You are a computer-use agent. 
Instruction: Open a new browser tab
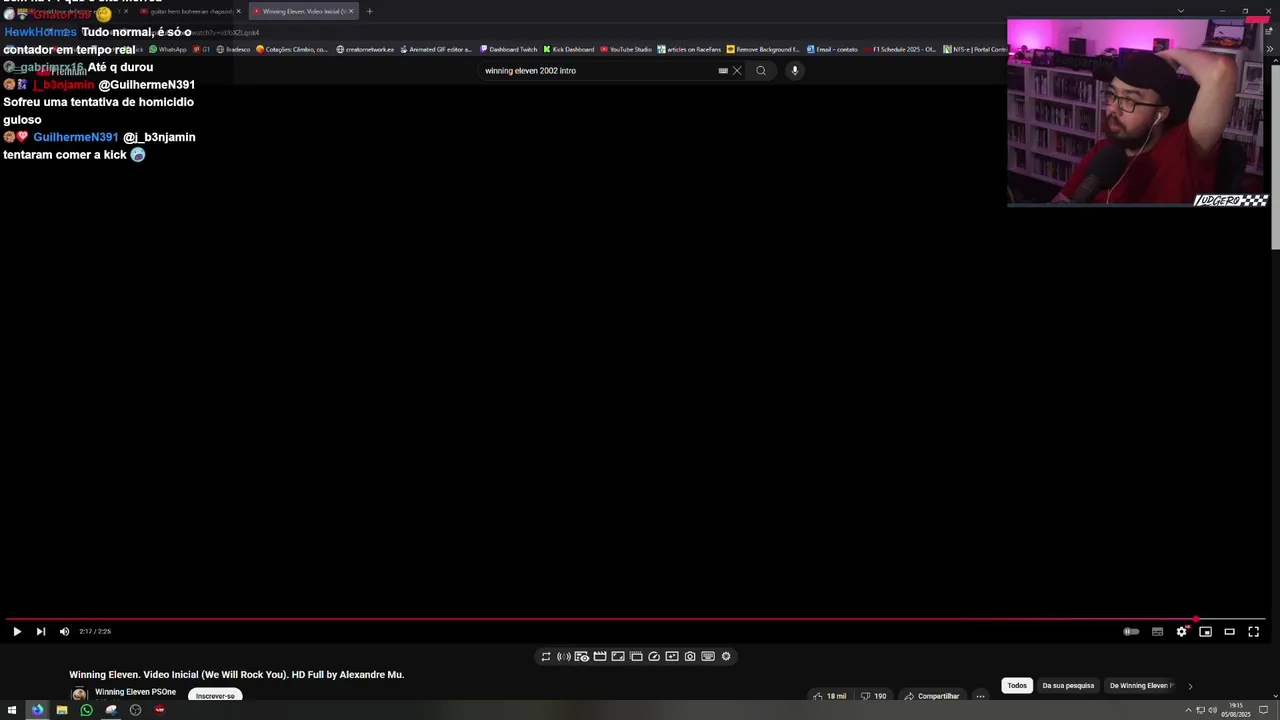coord(369,11)
